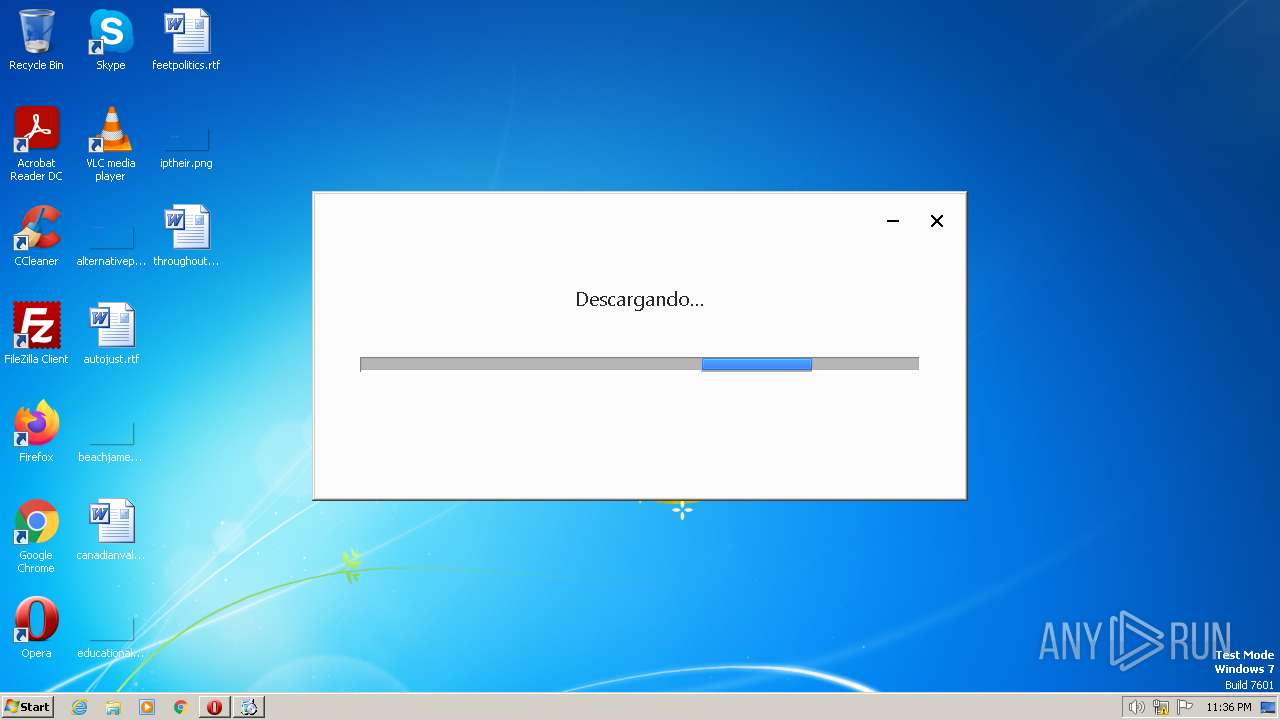Select the canadianval... document icon

click(x=111, y=530)
